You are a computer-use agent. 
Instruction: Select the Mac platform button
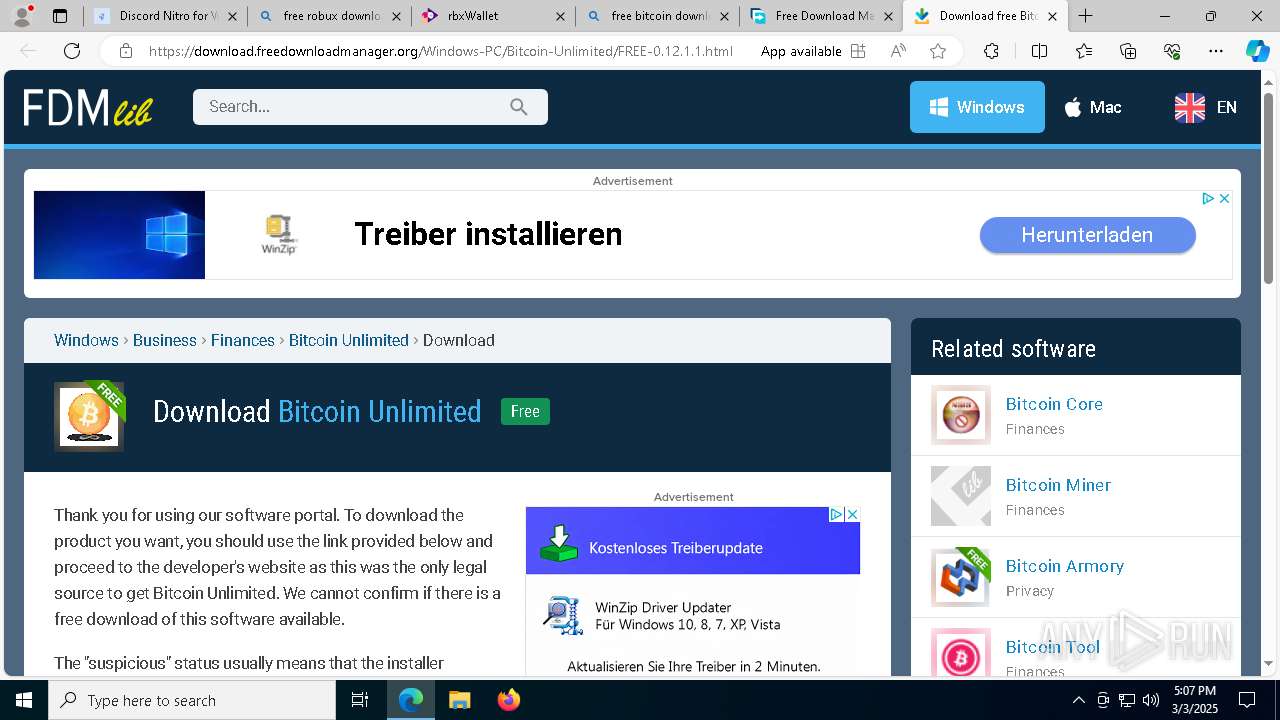pyautogui.click(x=1092, y=107)
